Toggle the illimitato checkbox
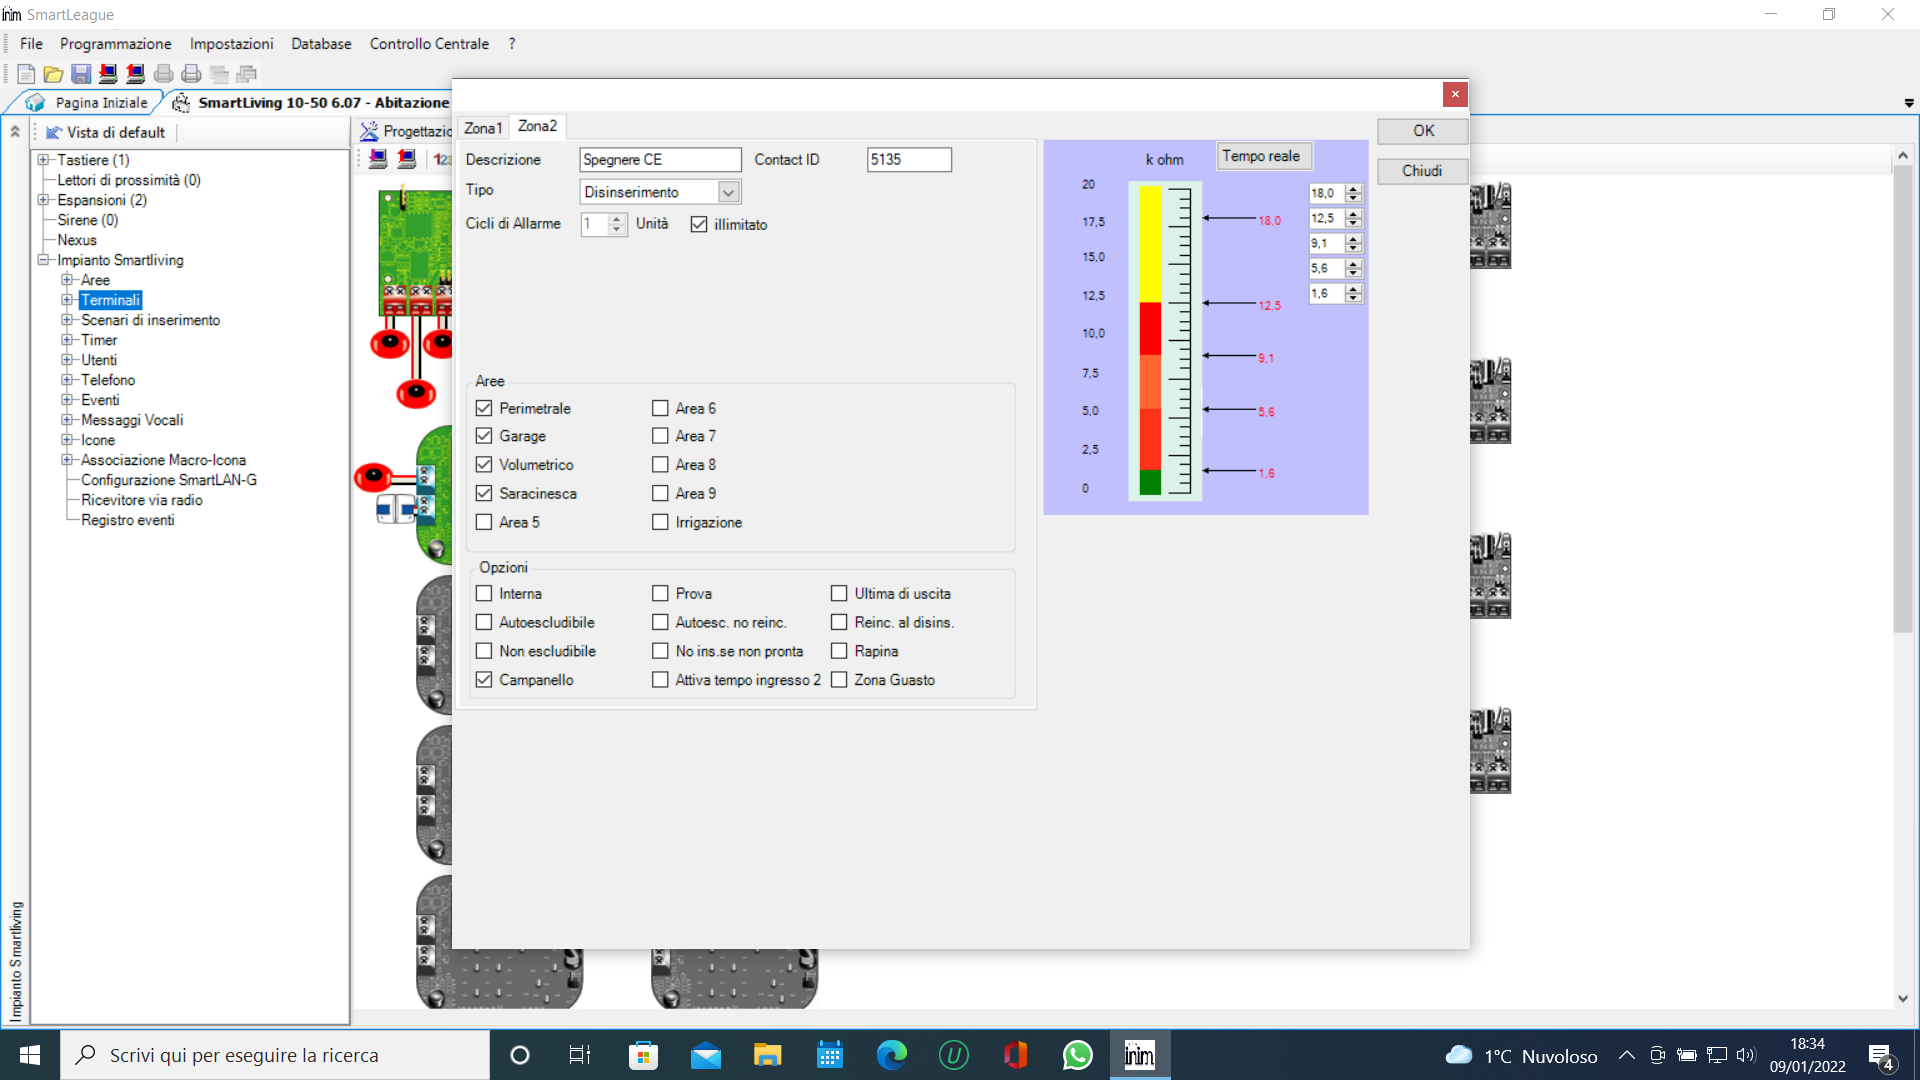 (699, 224)
